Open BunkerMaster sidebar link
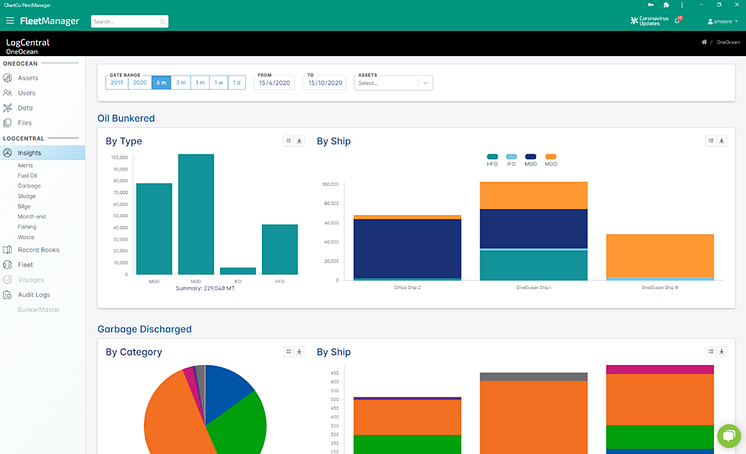This screenshot has height=454, width=746. pos(39,310)
